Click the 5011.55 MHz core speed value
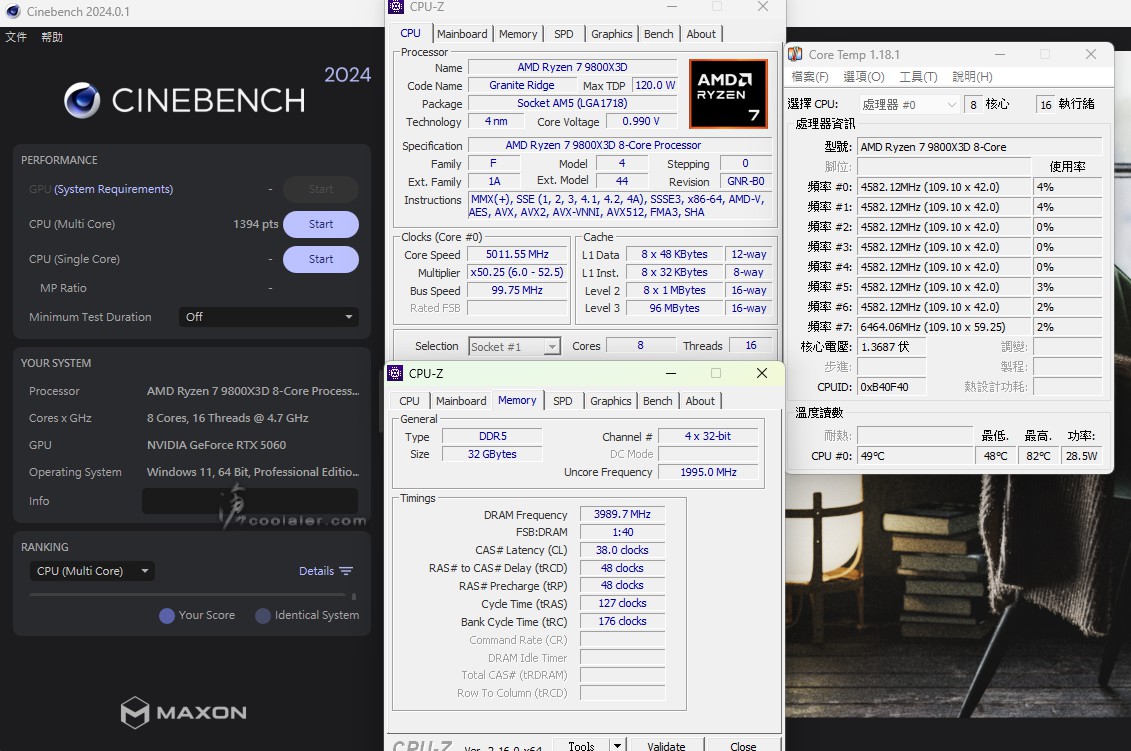 point(517,254)
